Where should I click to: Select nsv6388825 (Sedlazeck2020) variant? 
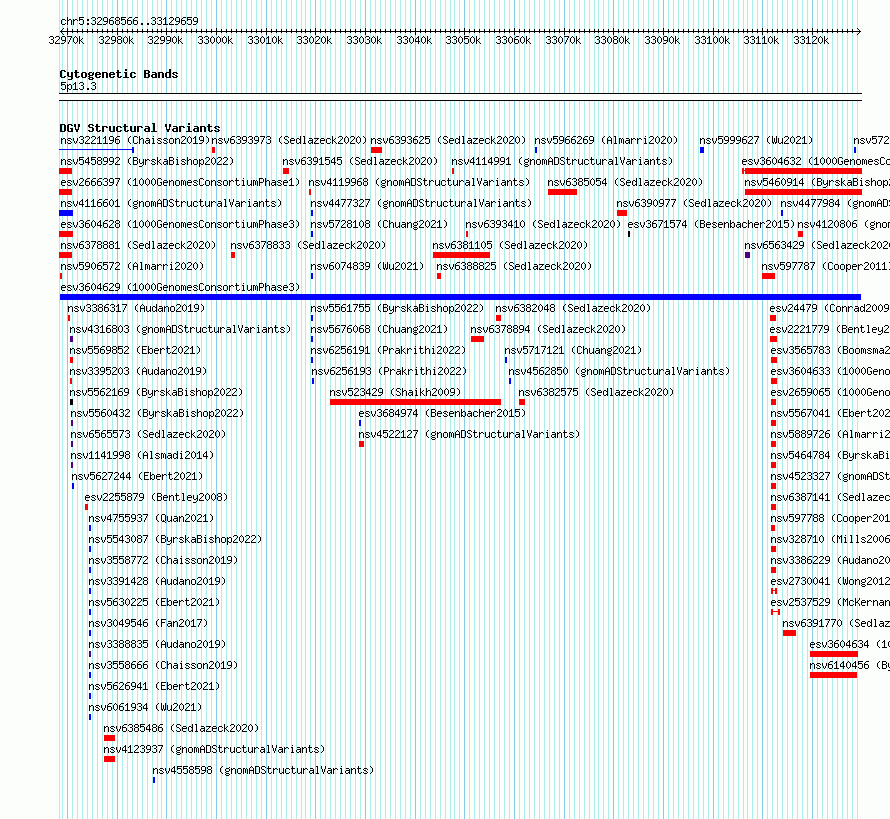(514, 266)
